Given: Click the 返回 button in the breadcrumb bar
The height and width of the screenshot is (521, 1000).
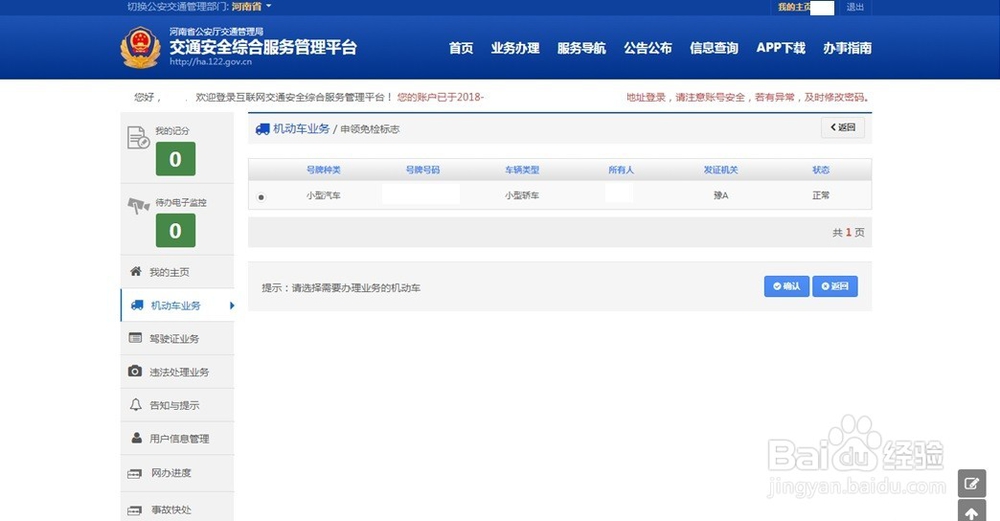Looking at the screenshot, I should 842,128.
